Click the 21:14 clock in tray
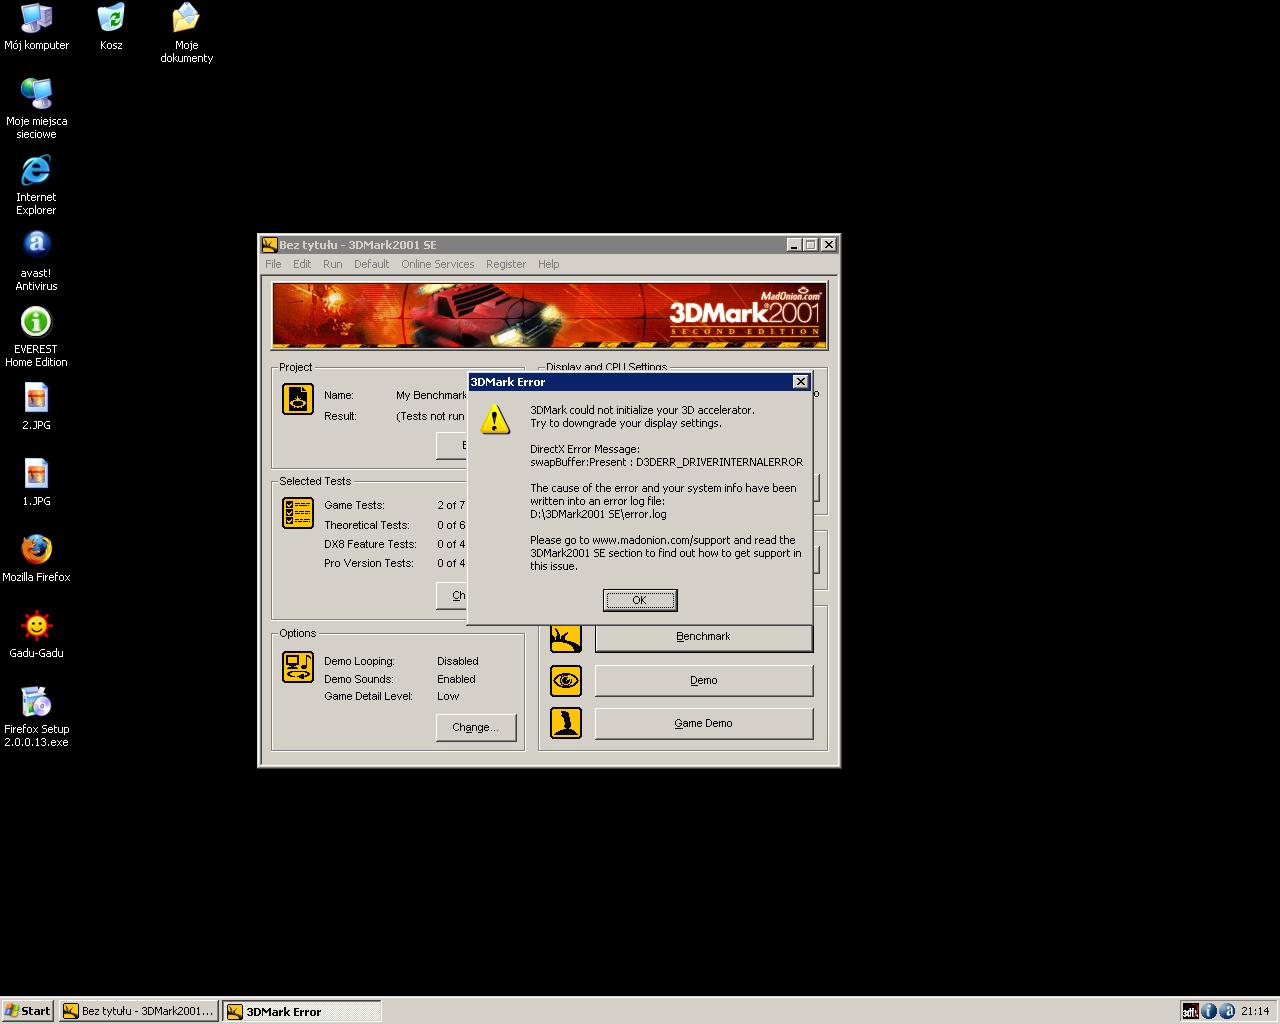 click(x=1255, y=1011)
